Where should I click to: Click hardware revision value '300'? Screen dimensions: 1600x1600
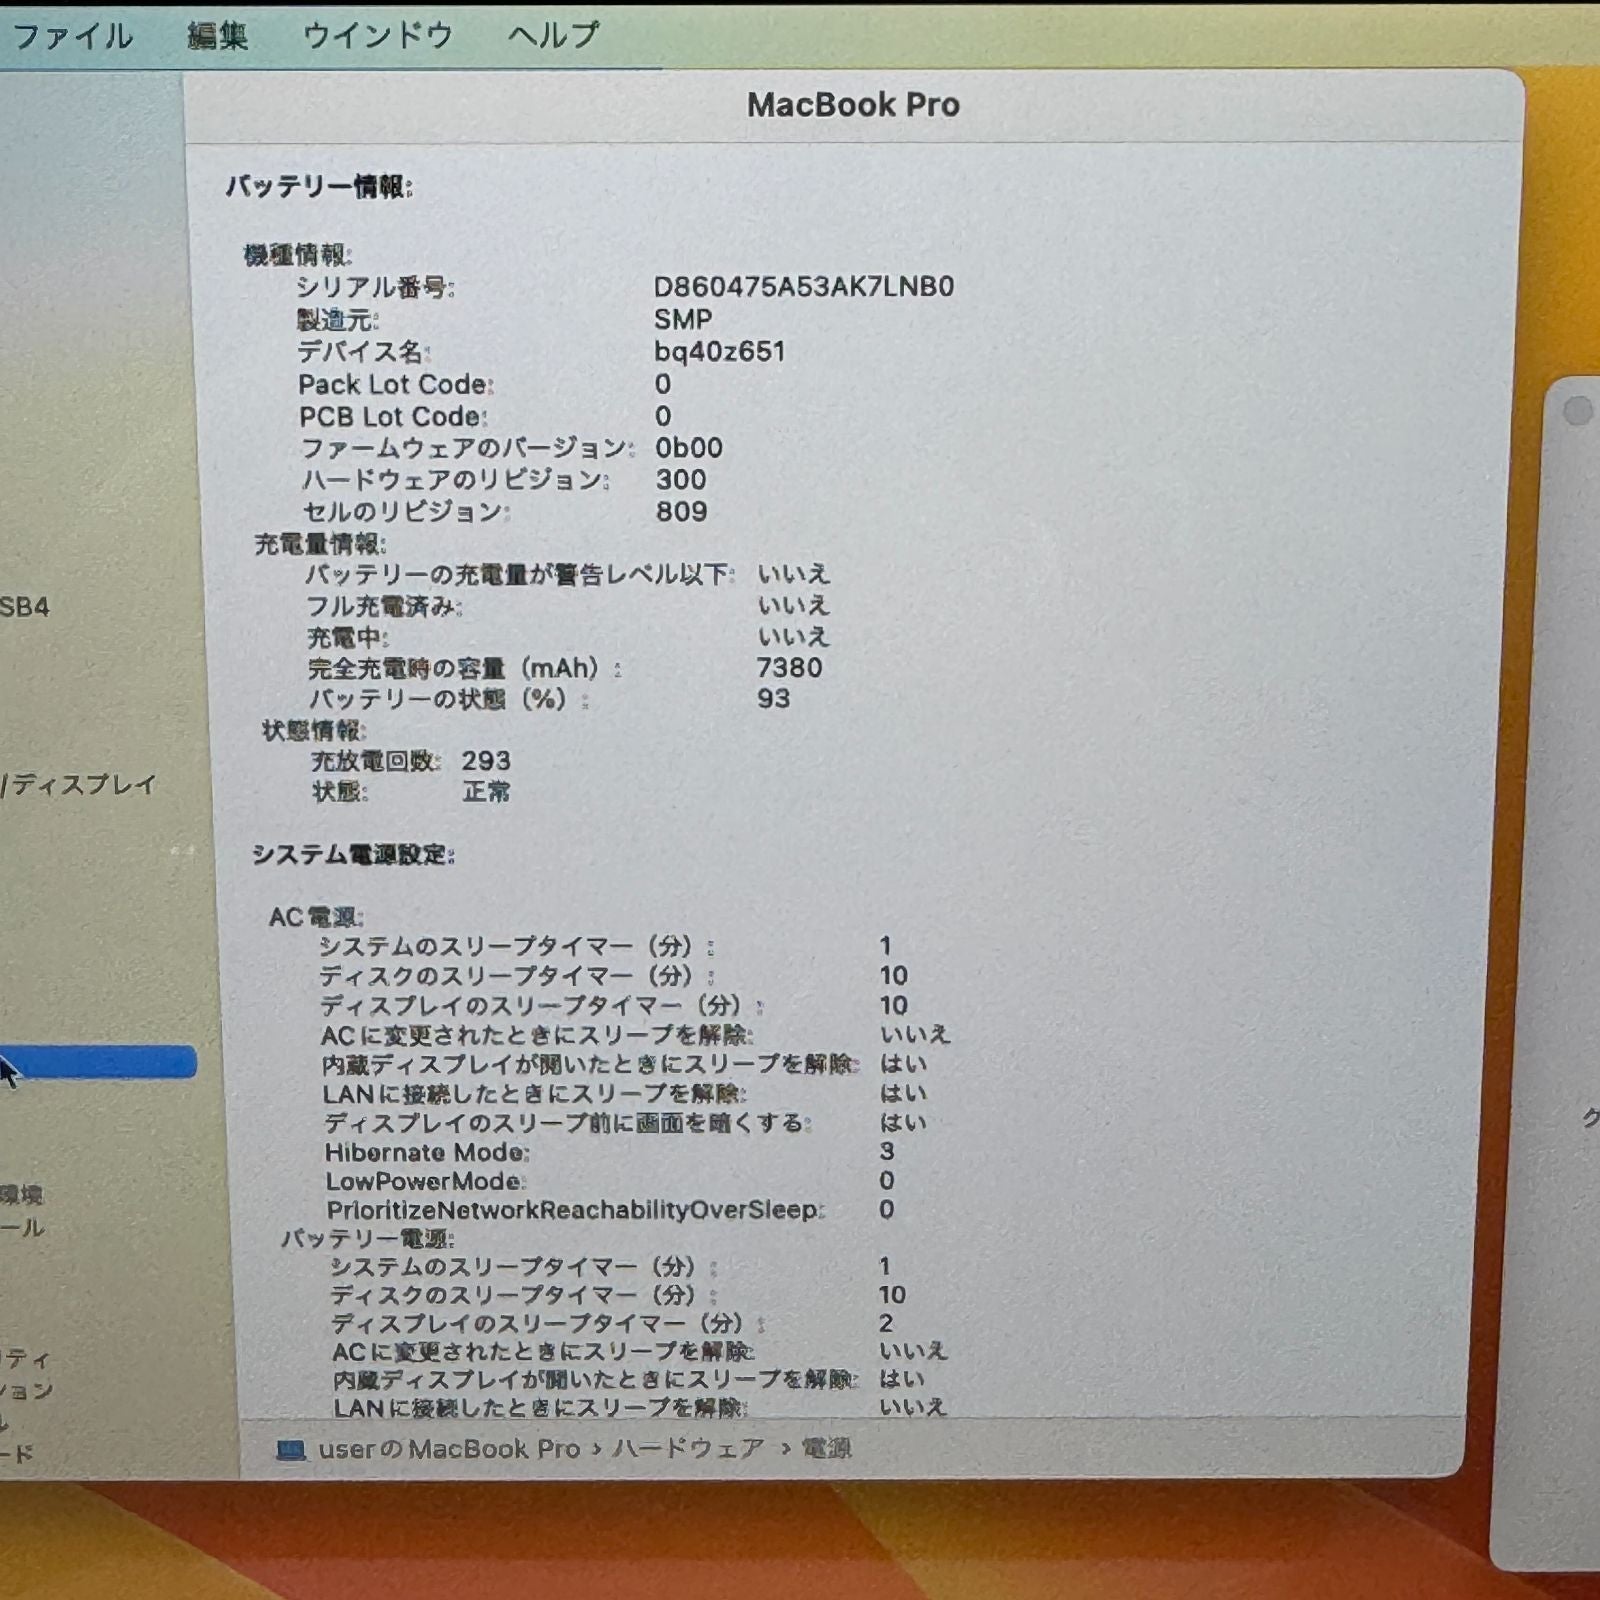click(681, 480)
